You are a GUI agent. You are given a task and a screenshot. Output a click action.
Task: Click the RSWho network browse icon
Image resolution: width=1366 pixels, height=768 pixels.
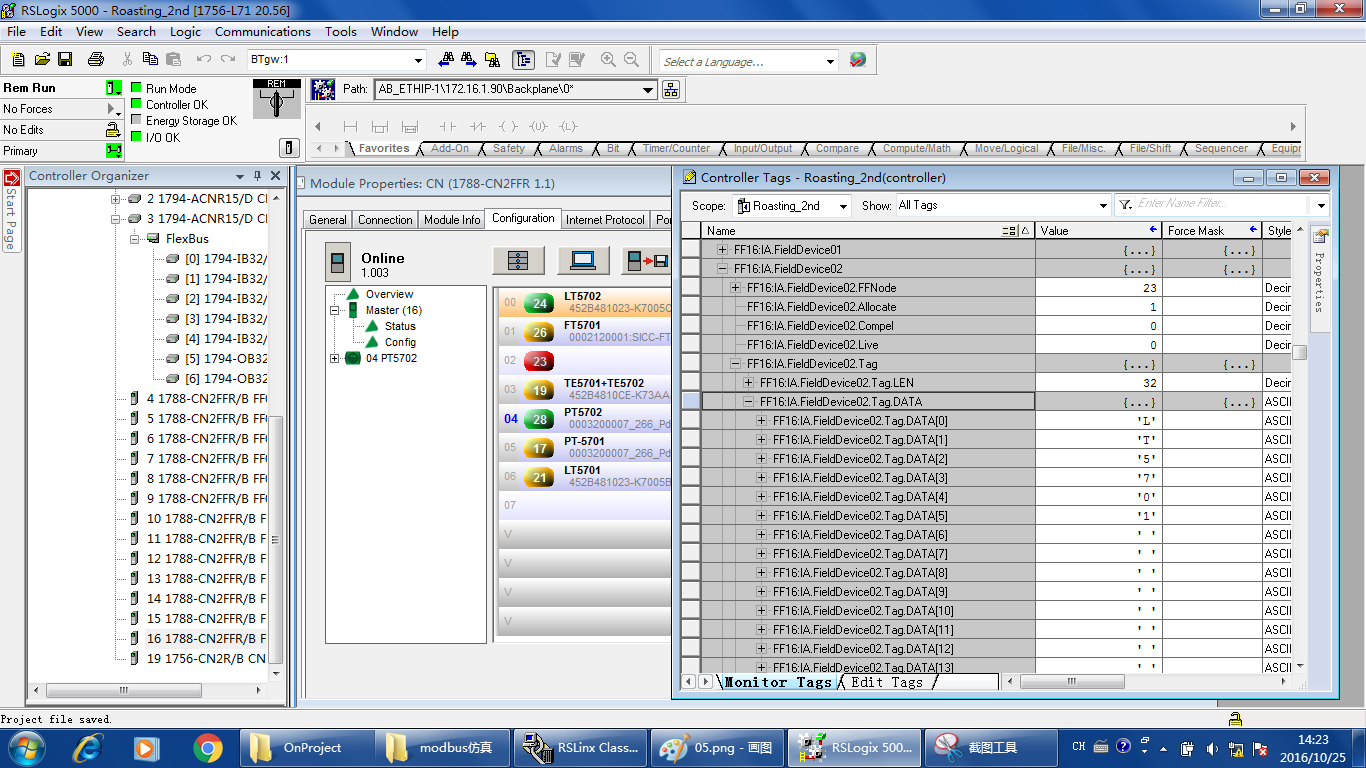[x=671, y=90]
